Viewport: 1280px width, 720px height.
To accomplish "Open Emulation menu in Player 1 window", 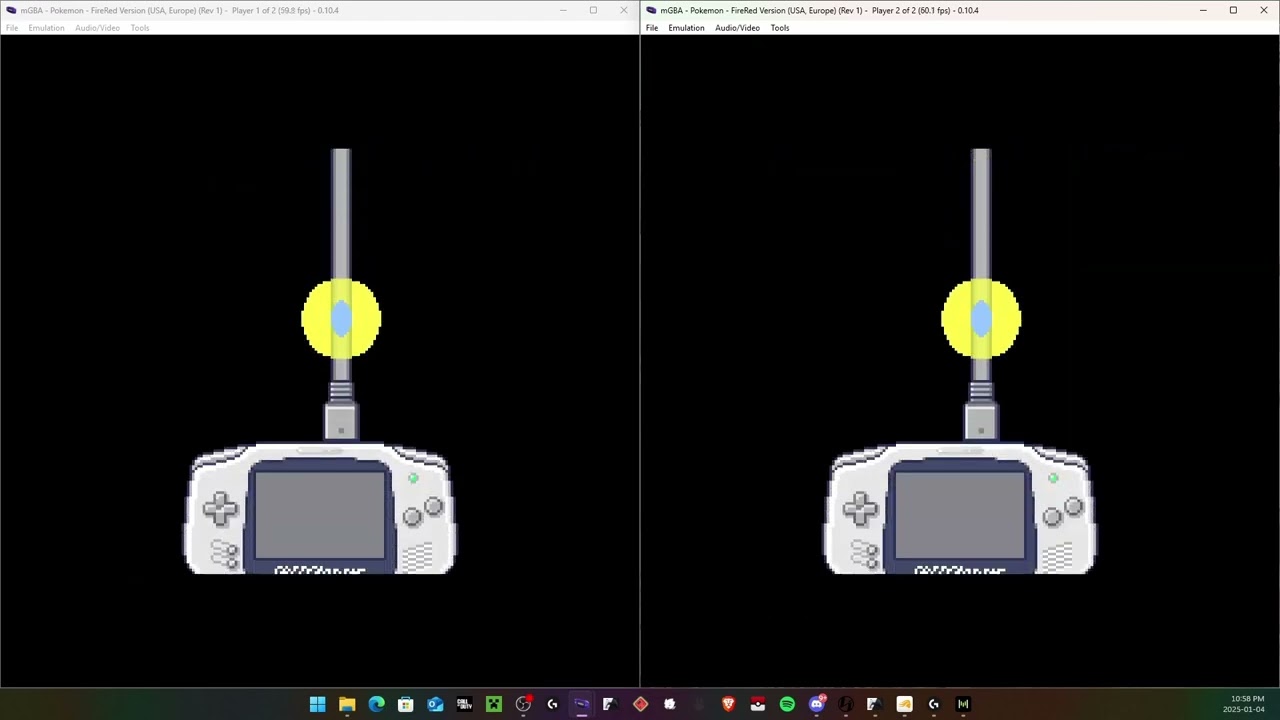I will (x=46, y=28).
